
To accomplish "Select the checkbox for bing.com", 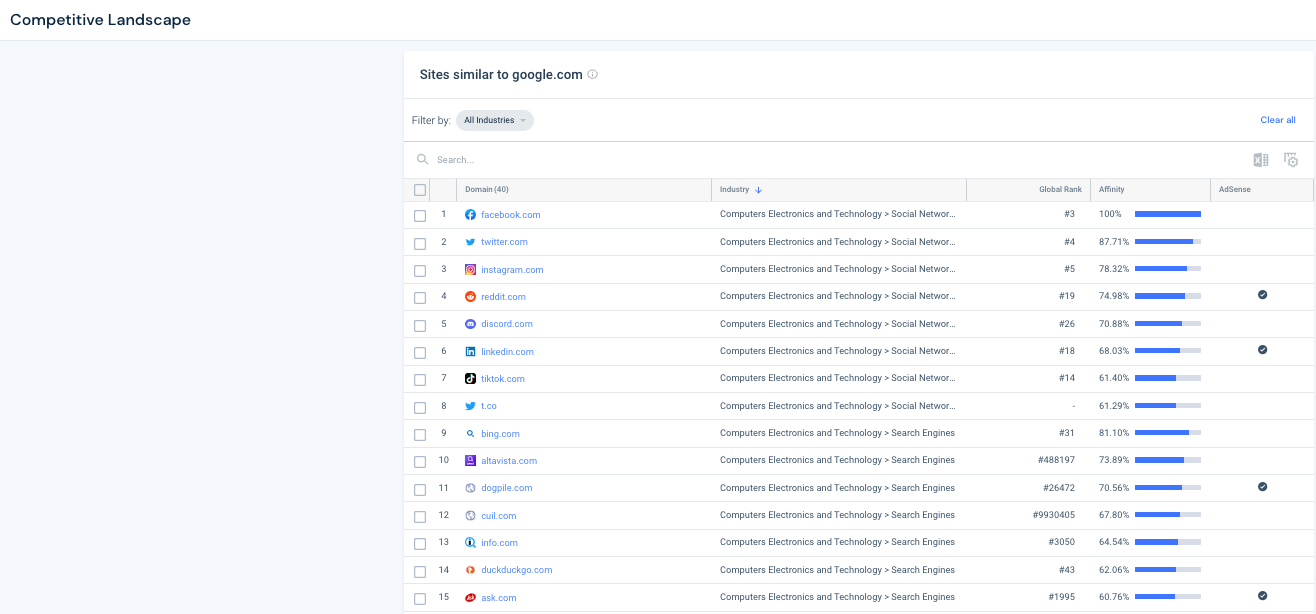I will coord(420,433).
